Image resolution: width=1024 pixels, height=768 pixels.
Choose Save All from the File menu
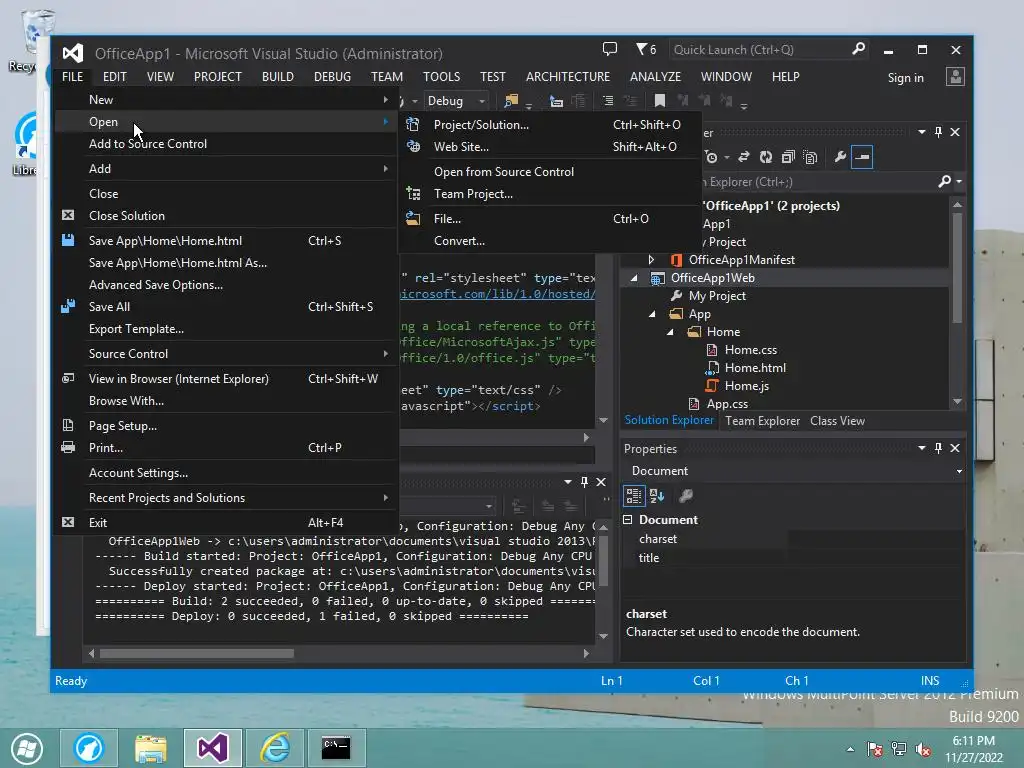pos(226,306)
